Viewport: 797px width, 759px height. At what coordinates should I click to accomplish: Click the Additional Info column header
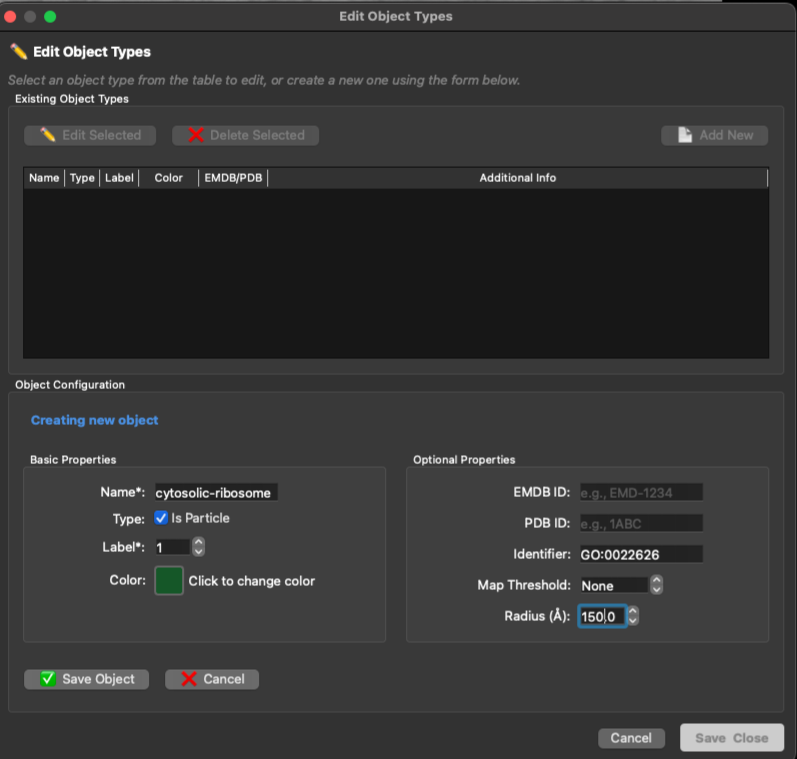(517, 178)
